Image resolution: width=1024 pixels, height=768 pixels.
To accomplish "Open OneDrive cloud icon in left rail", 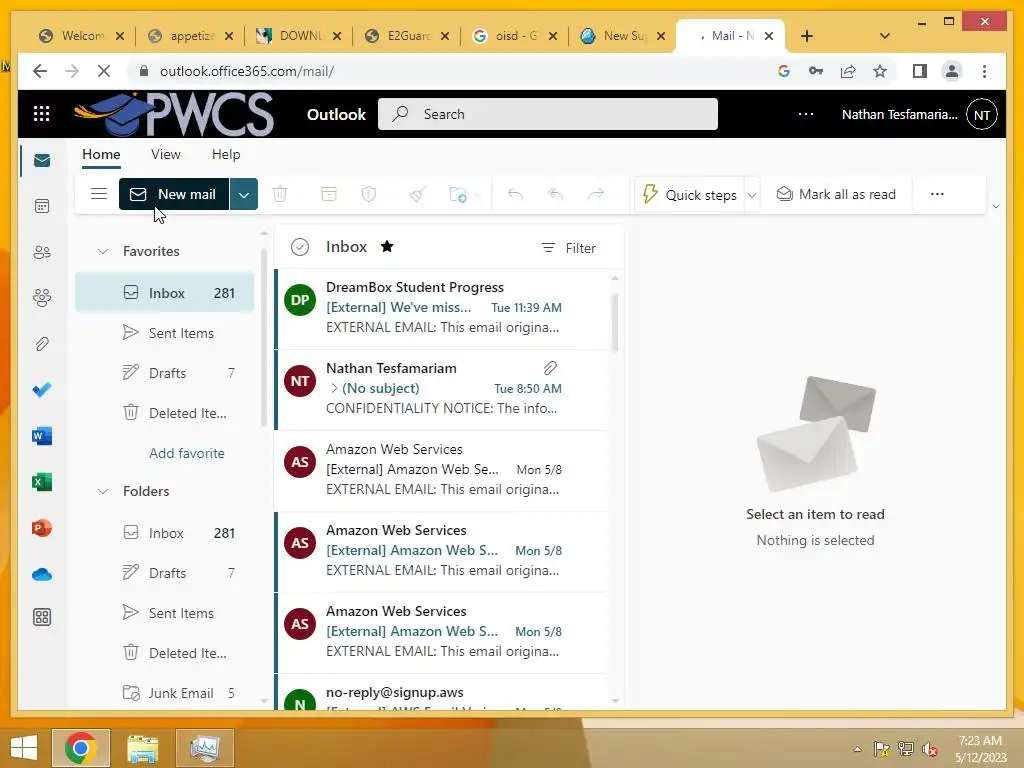I will (42, 575).
